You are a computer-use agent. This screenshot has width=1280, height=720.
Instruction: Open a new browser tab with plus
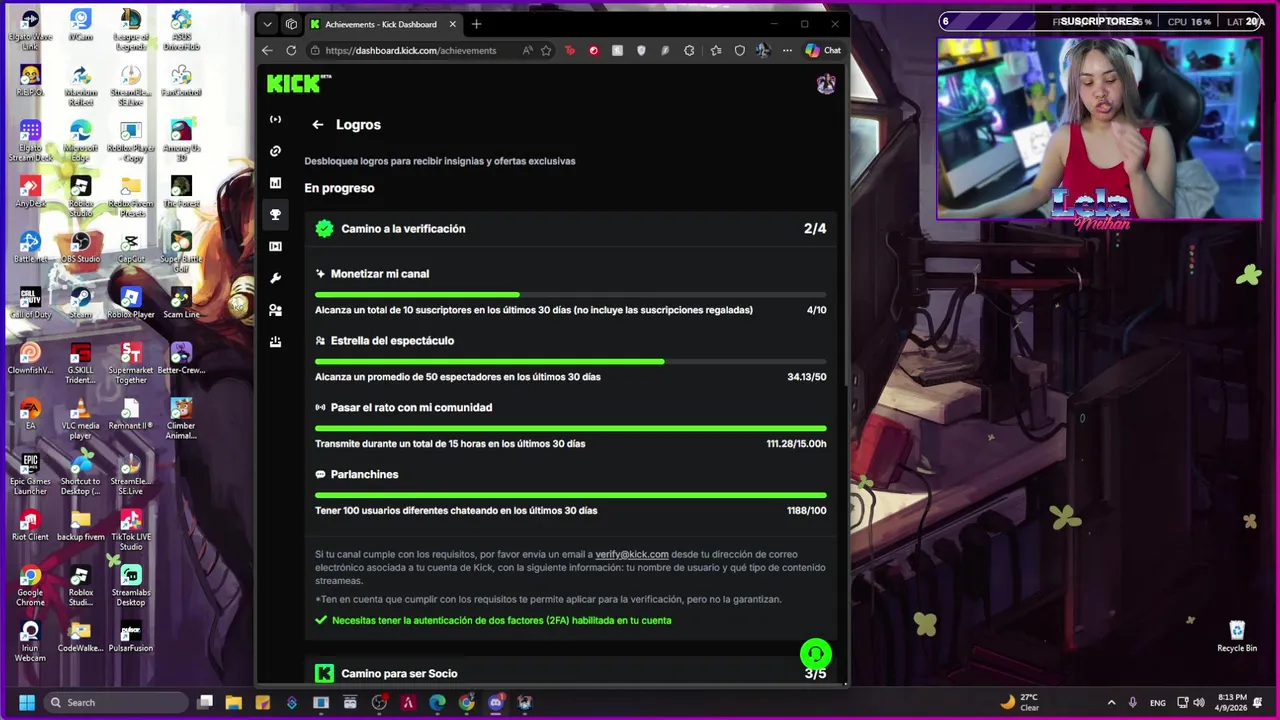476,24
